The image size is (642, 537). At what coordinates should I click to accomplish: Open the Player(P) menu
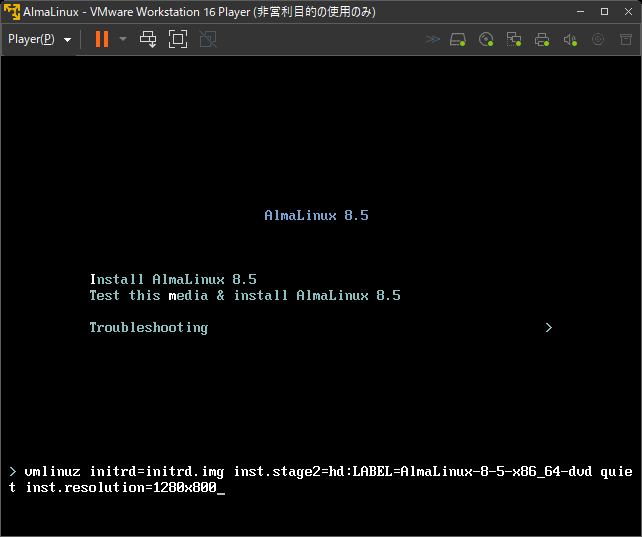(31, 39)
